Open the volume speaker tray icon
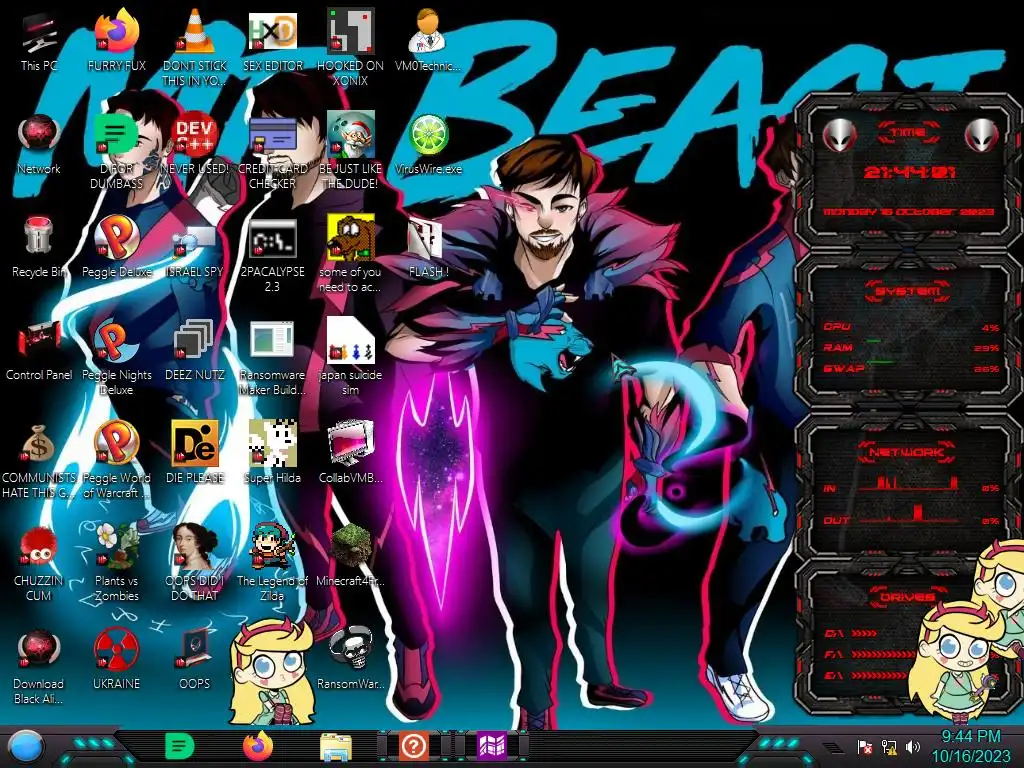 pyautogui.click(x=913, y=747)
